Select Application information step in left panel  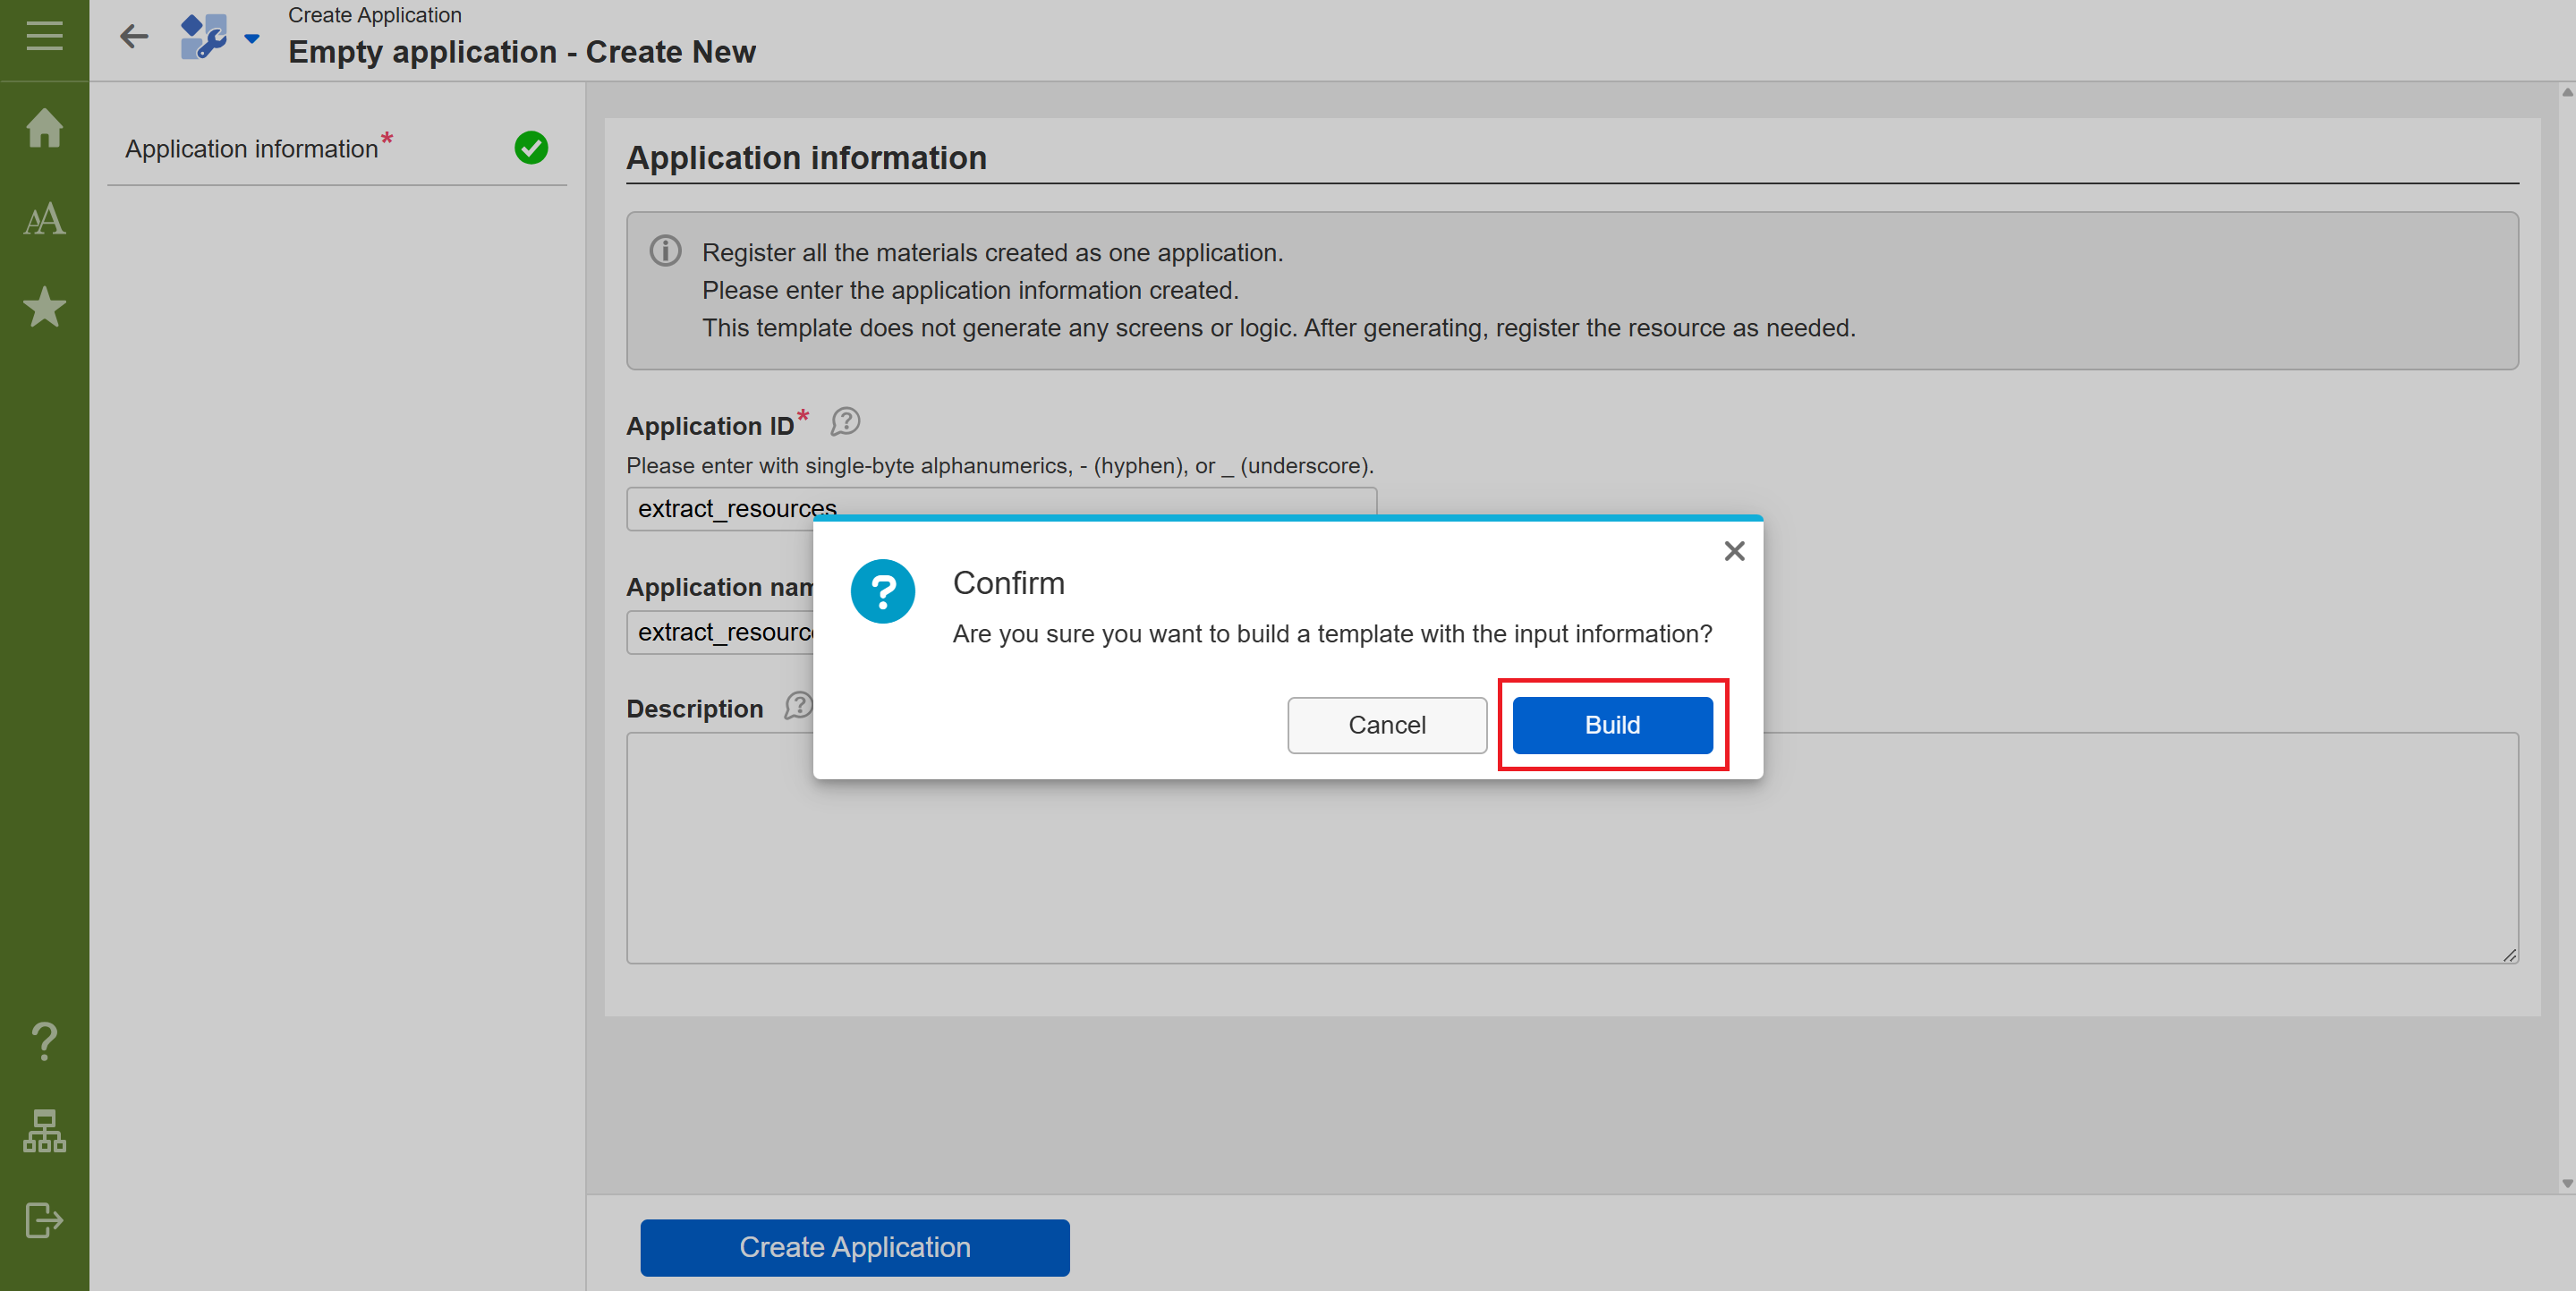[252, 149]
